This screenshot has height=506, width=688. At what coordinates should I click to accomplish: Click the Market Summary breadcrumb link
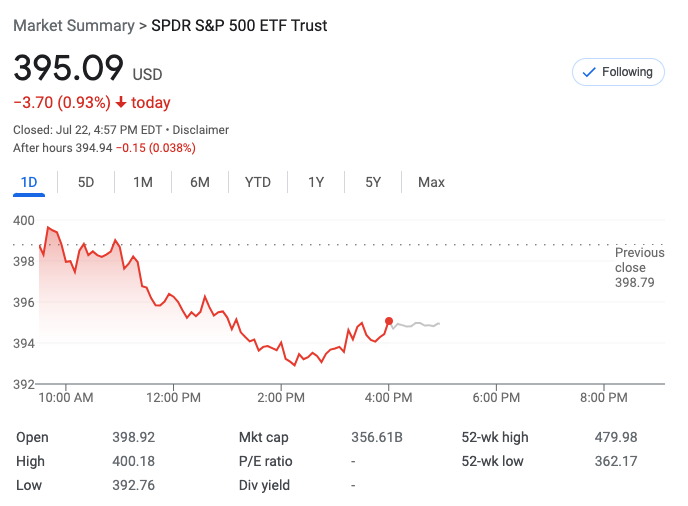point(73,25)
